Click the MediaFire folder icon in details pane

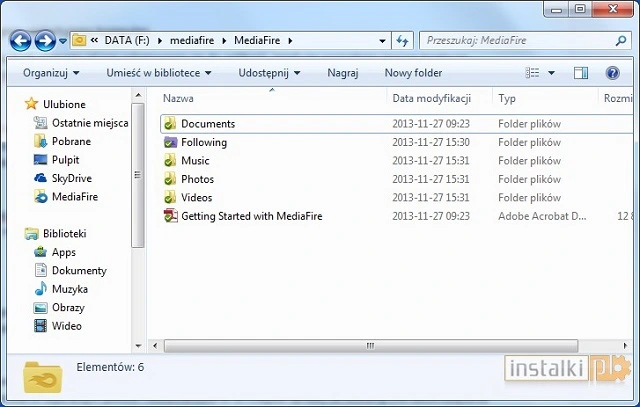coord(43,378)
